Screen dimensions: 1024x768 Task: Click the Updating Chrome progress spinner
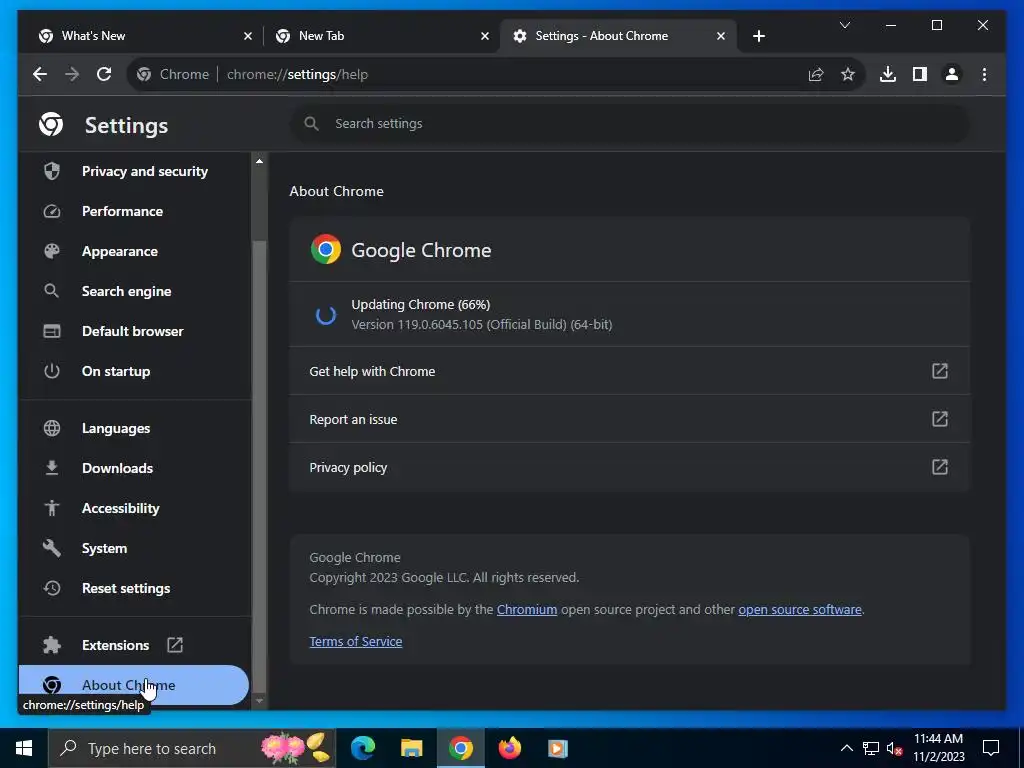[x=325, y=315]
